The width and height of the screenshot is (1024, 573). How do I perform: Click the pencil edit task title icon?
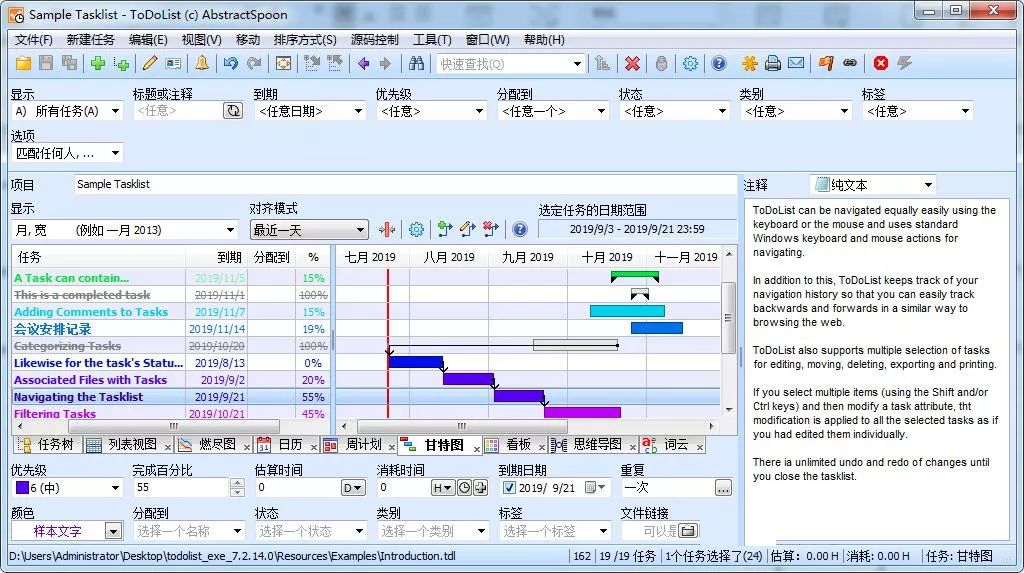point(150,63)
